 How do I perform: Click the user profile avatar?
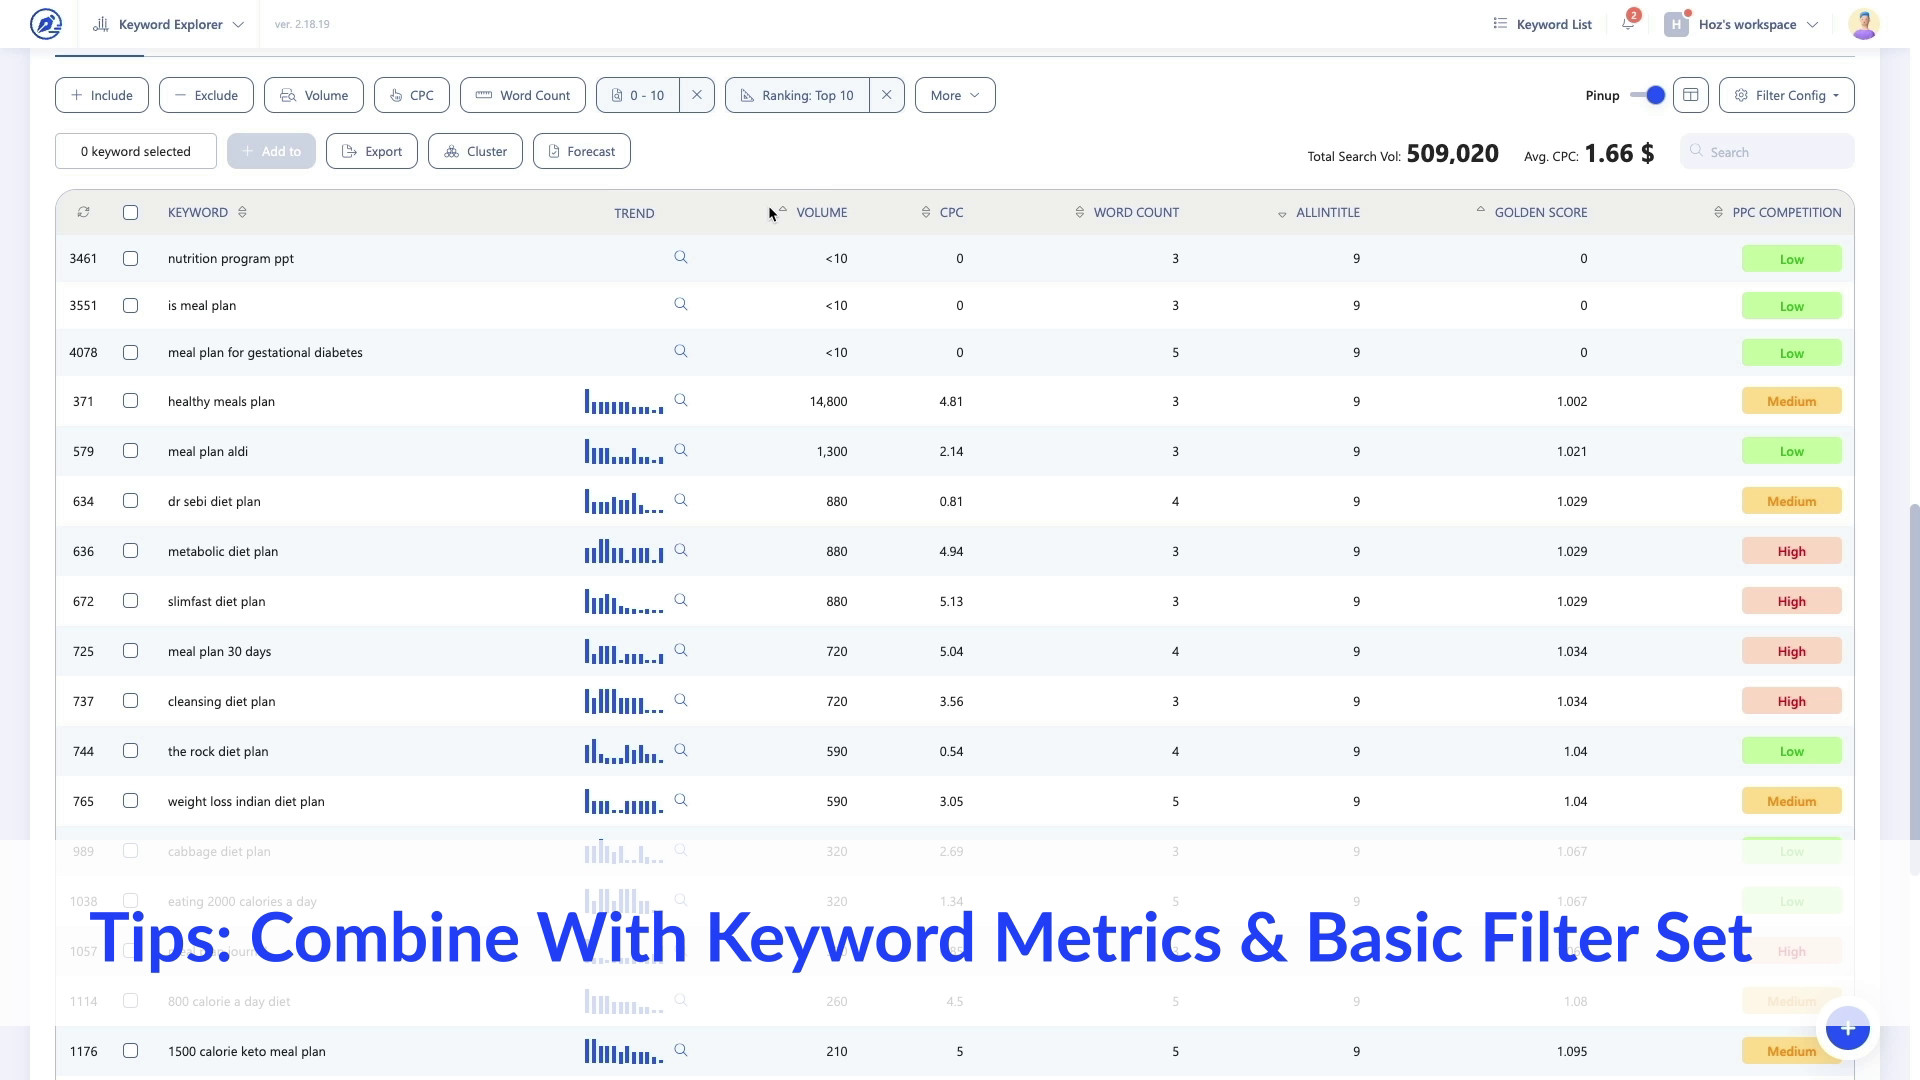pos(1863,24)
